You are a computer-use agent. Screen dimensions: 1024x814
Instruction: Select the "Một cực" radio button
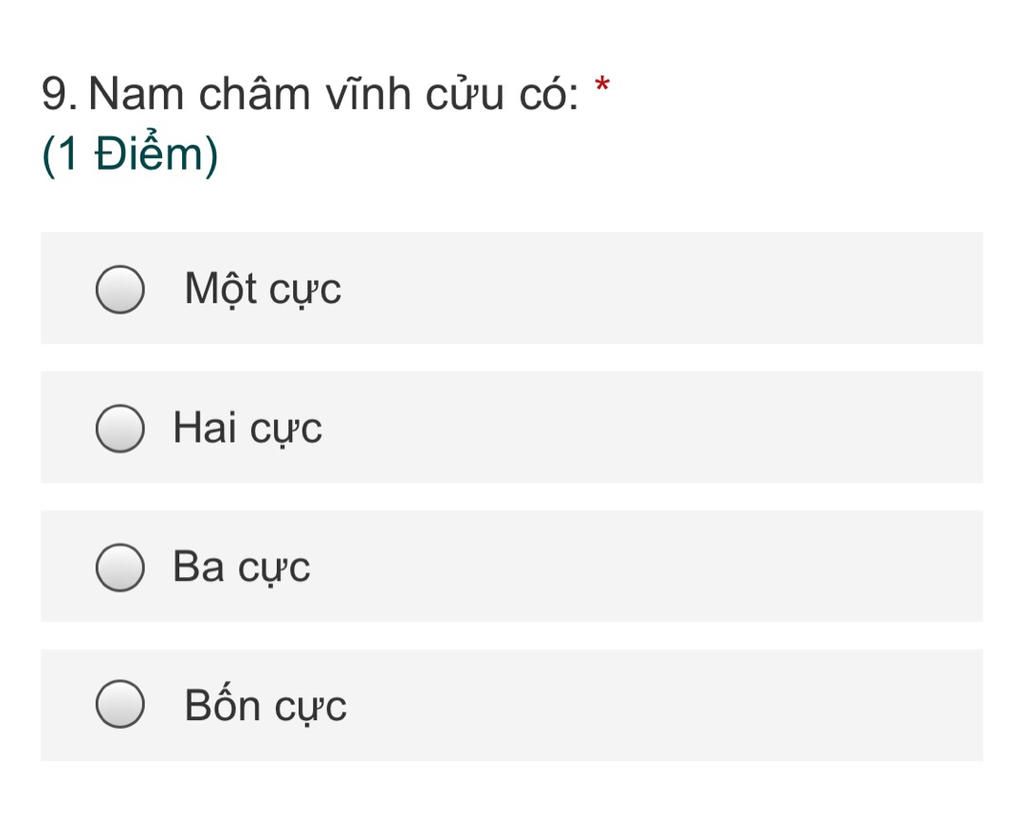click(x=120, y=289)
